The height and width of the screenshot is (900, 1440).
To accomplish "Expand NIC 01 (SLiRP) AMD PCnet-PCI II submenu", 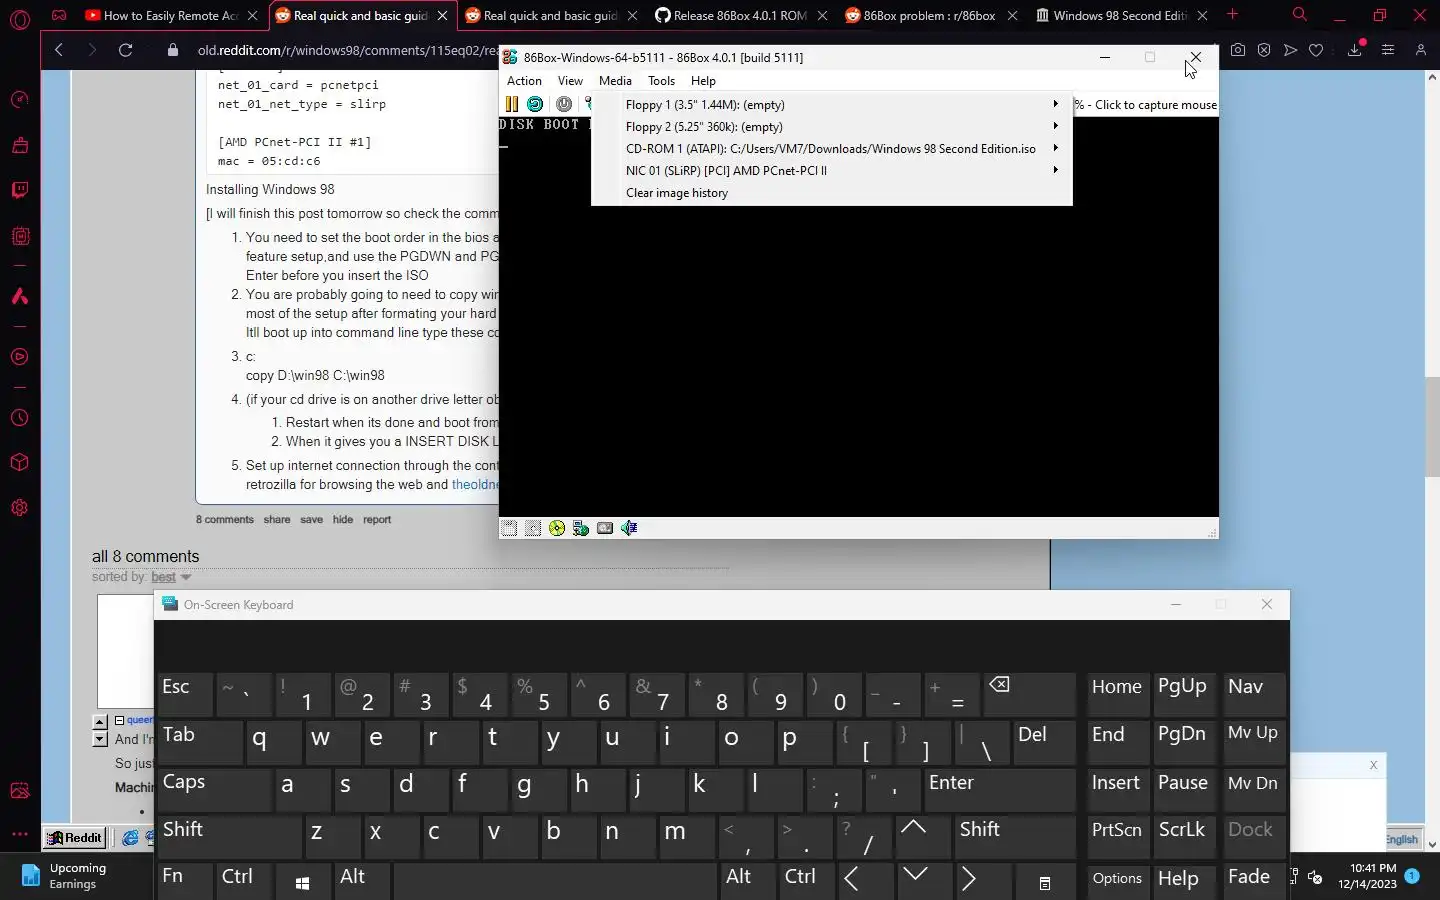I will [x=832, y=170].
